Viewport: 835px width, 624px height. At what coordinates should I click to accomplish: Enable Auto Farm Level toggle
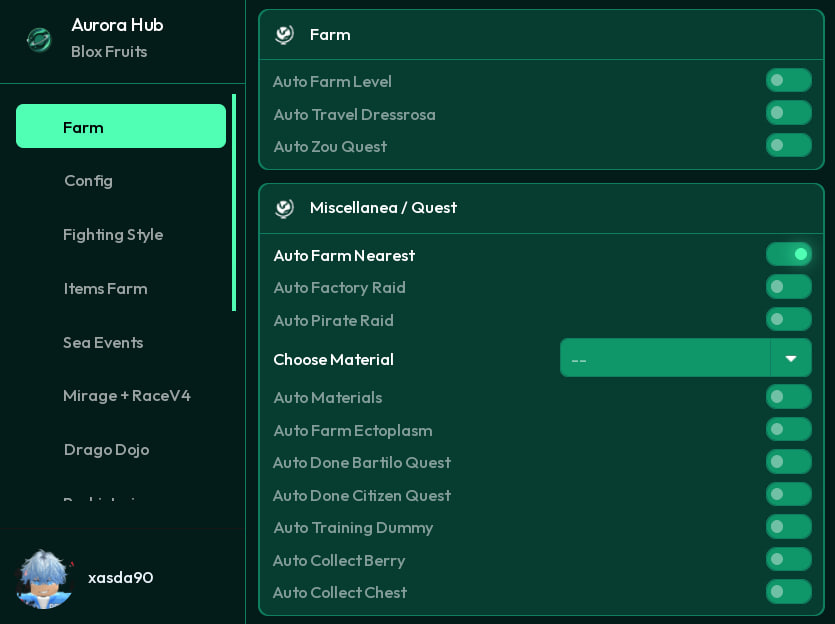click(789, 80)
